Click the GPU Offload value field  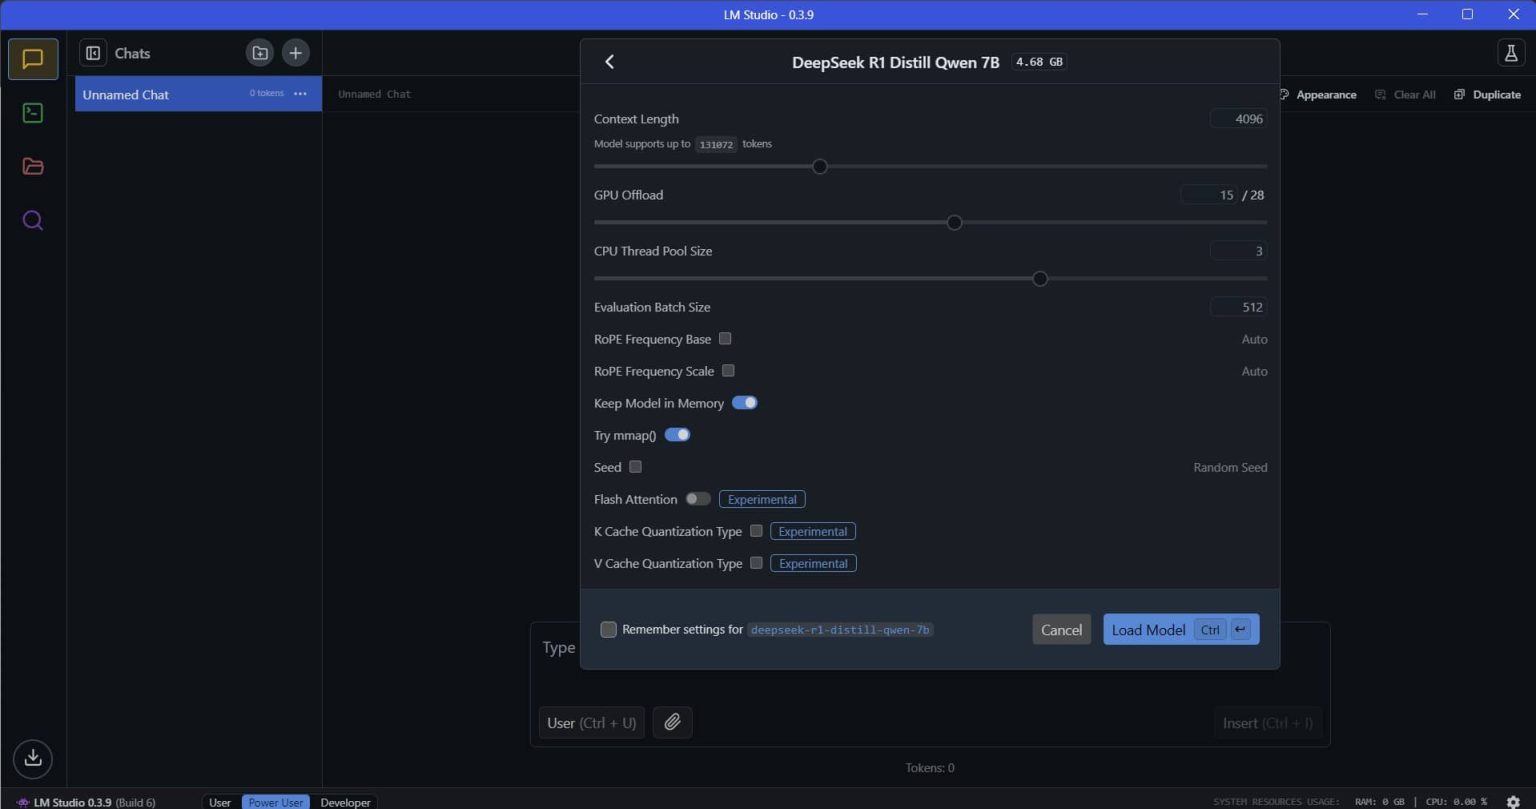click(1209, 195)
